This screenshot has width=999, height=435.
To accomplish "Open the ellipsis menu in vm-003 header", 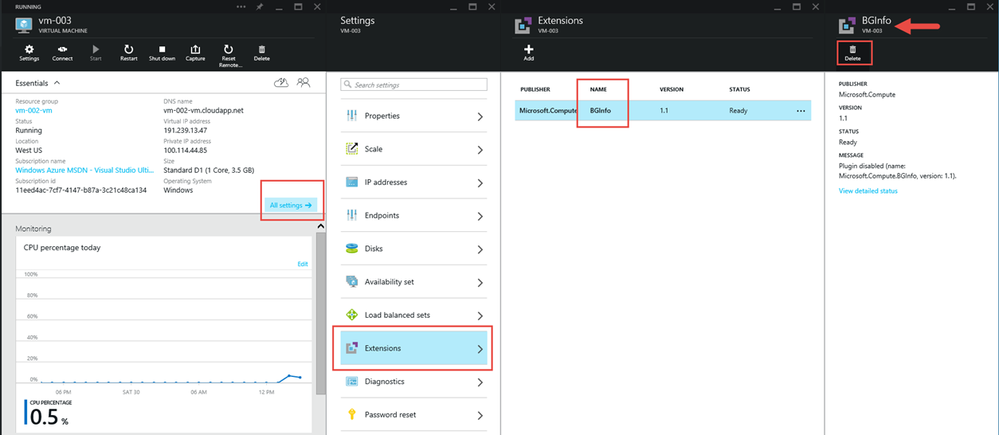I will click(241, 6).
